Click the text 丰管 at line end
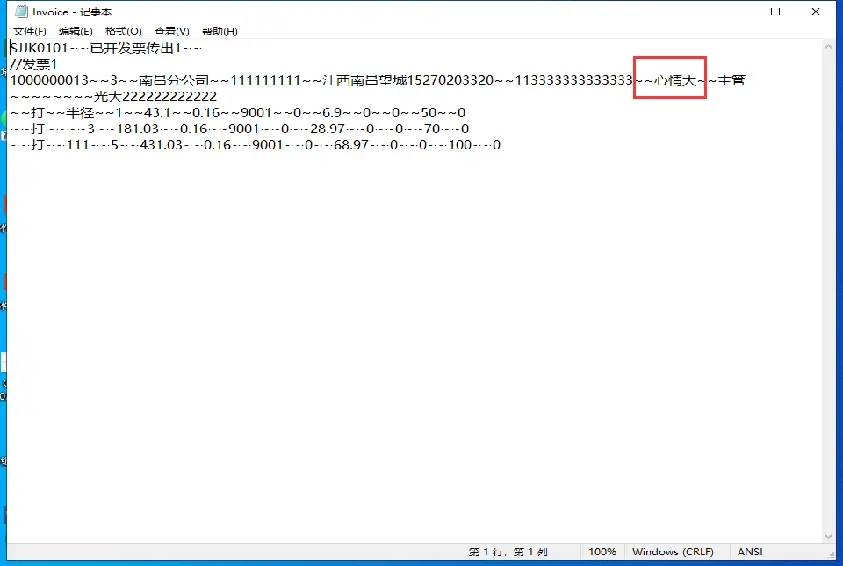The image size is (843, 566). (732, 80)
